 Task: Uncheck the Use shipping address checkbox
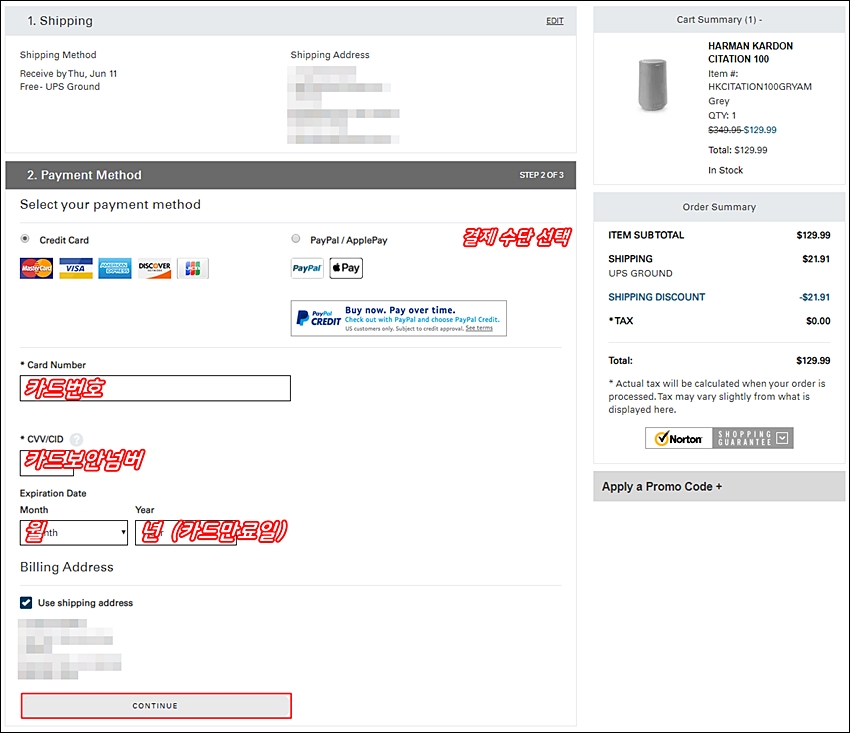[26, 603]
